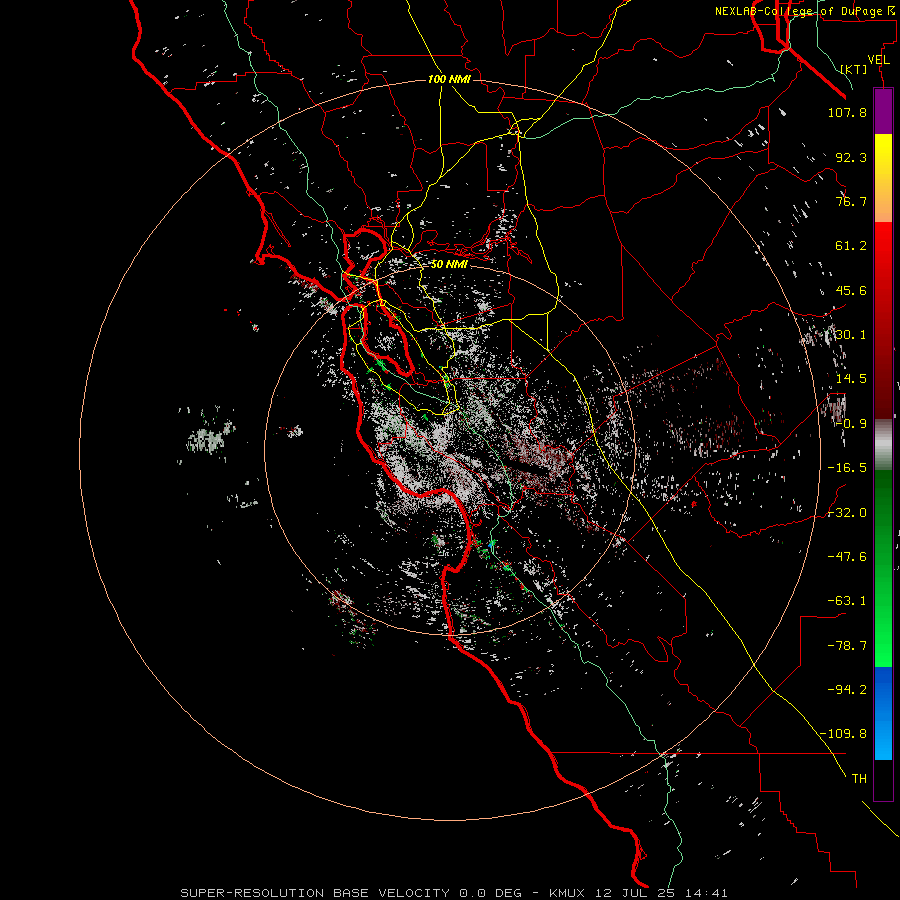This screenshot has height=900, width=900.
Task: Click the 61.2 velocity scale value
Action: pos(851,246)
